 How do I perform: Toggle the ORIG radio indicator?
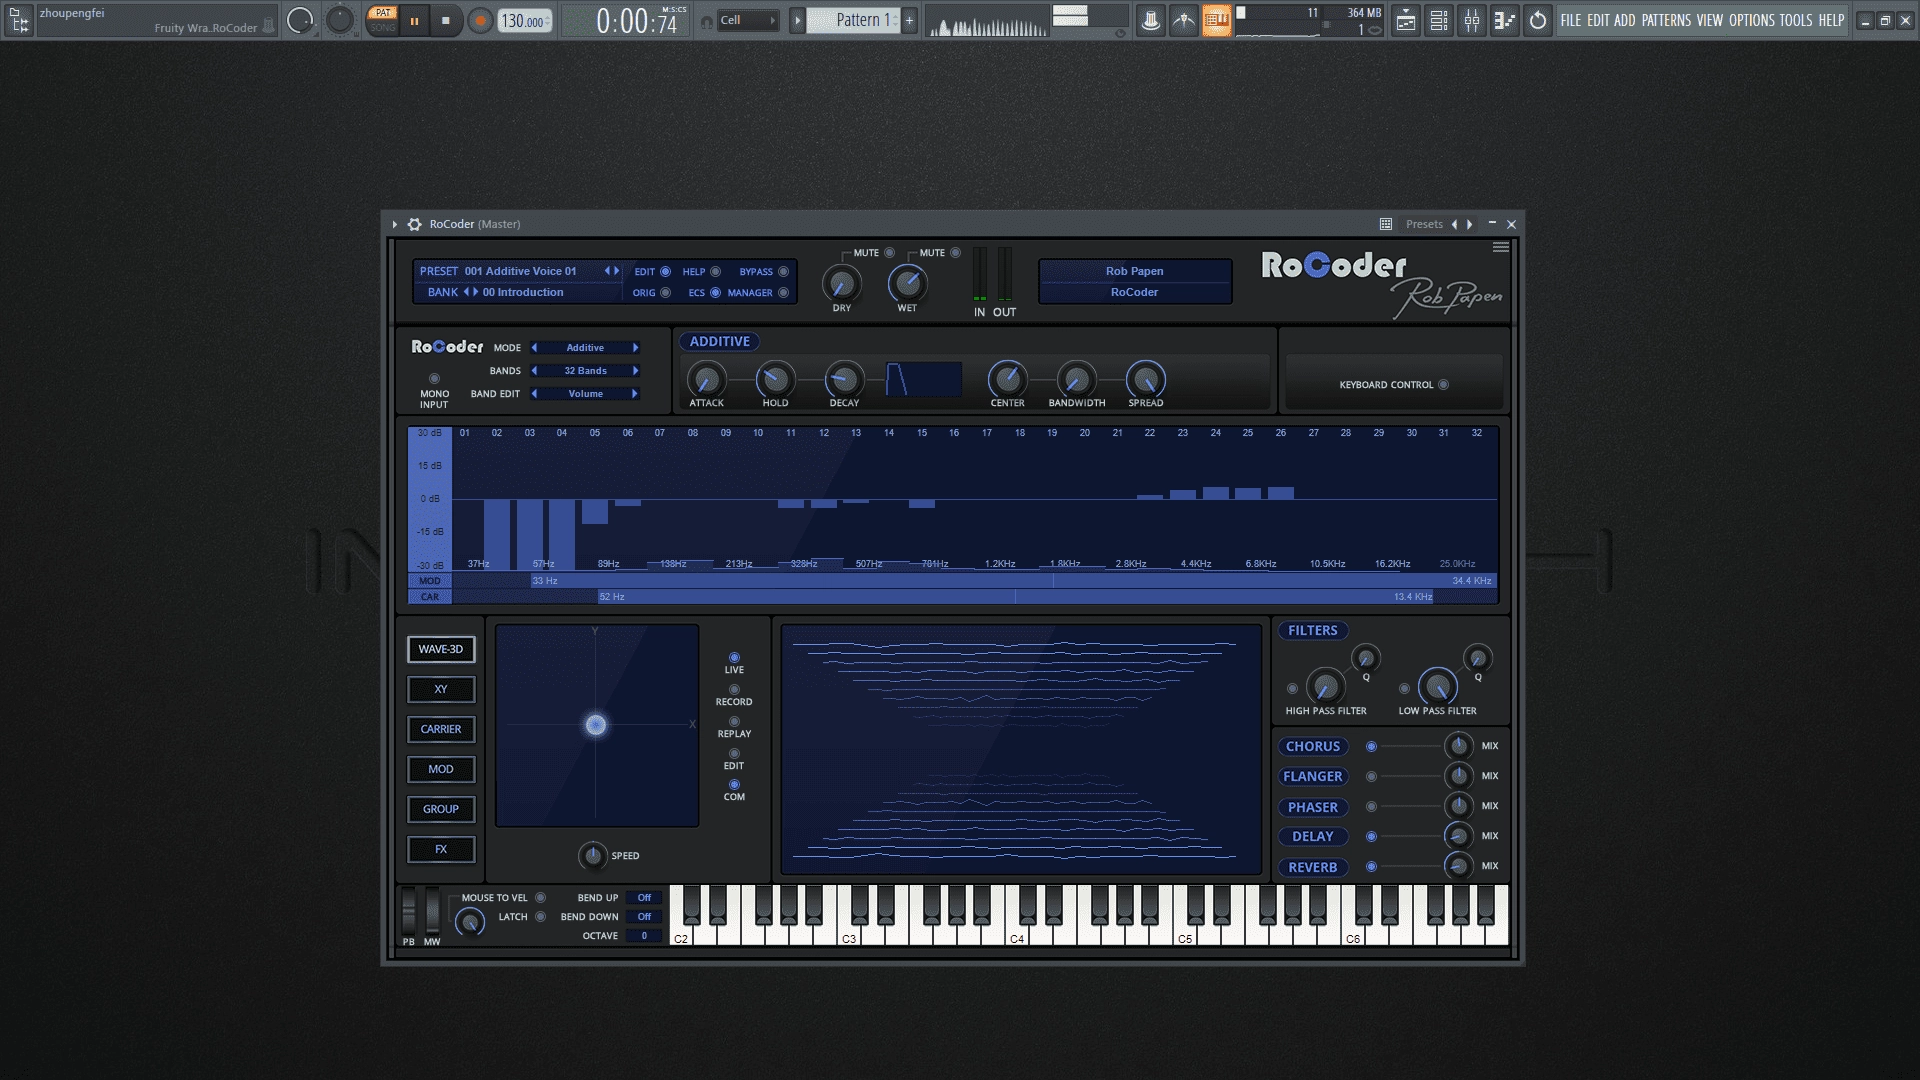tap(666, 293)
